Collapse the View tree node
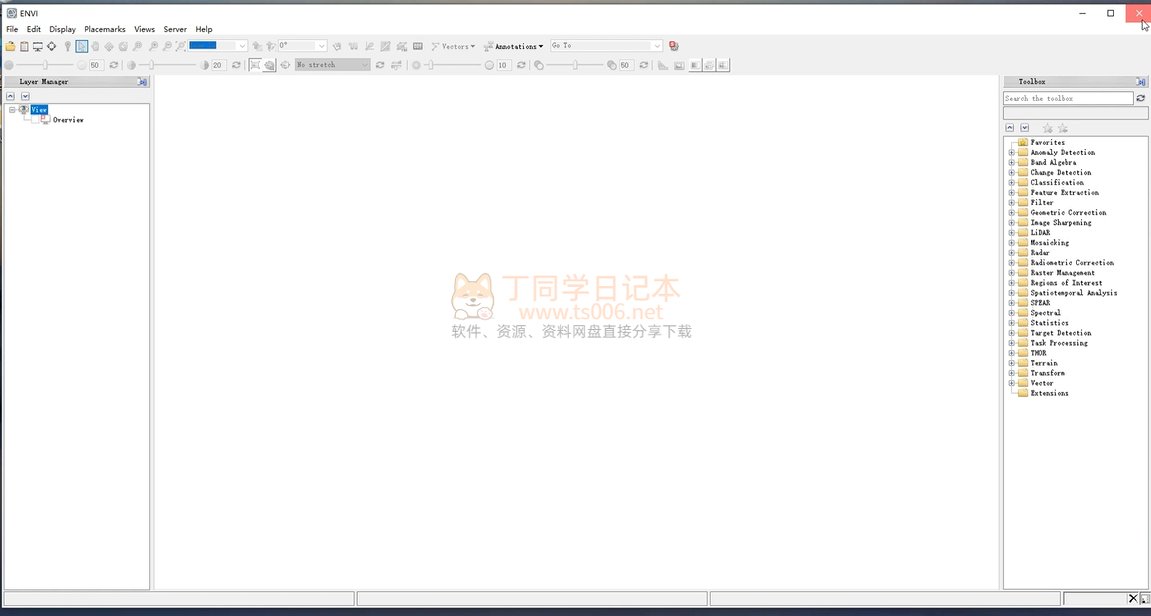This screenshot has width=1151, height=616. coord(12,109)
